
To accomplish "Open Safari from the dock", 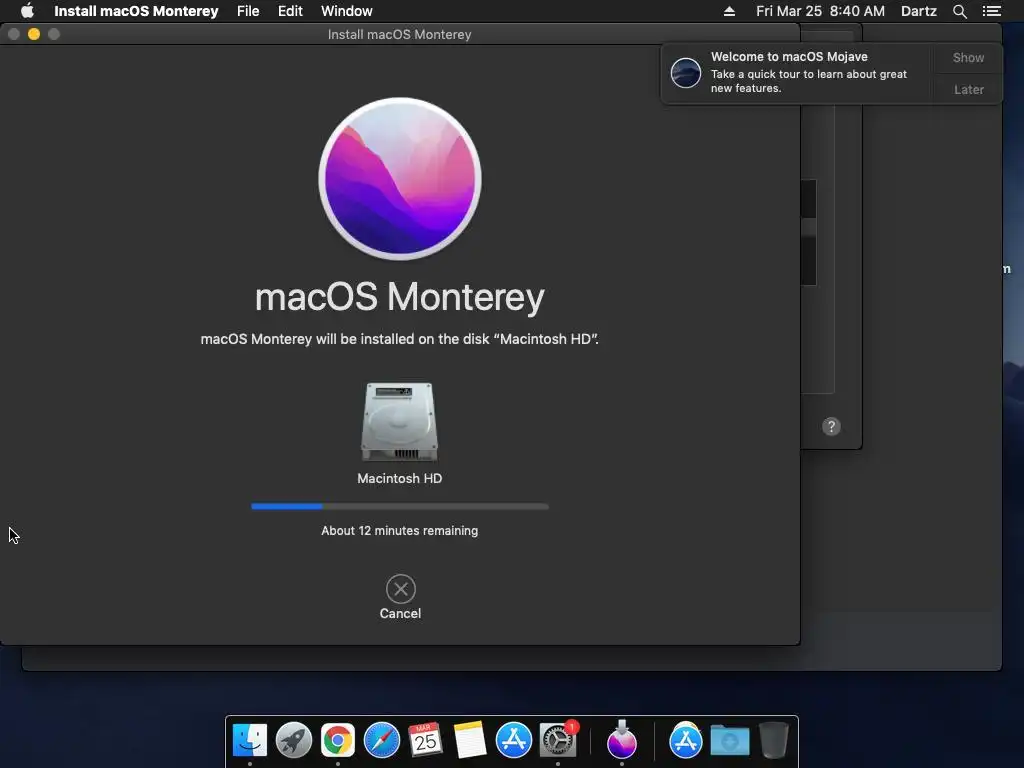I will pyautogui.click(x=381, y=741).
